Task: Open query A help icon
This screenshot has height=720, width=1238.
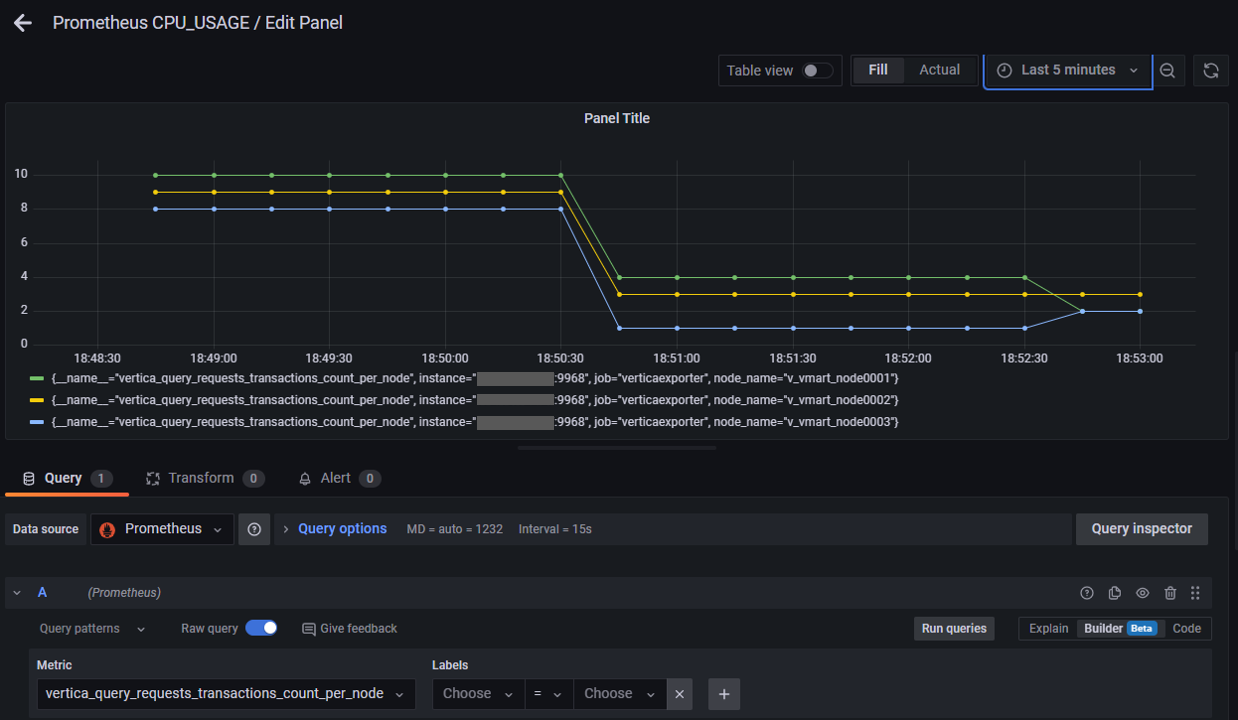Action: point(1087,593)
